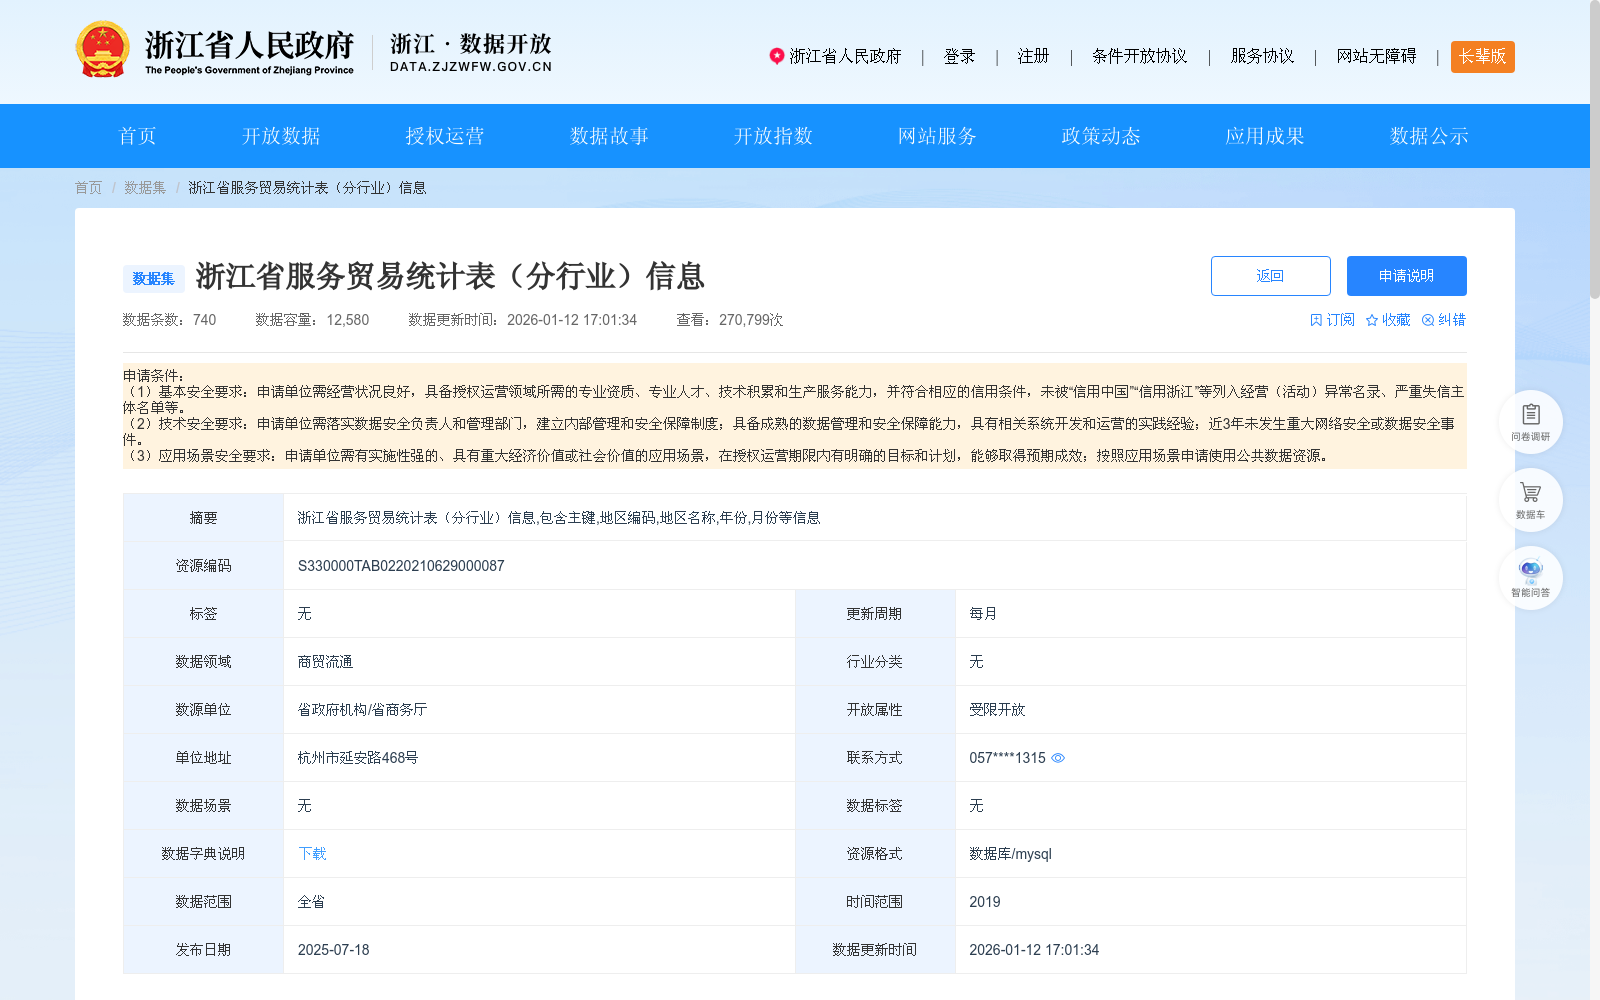Image resolution: width=1600 pixels, height=1000 pixels.
Task: Switch to the 开放数据 tab
Action: pos(281,136)
